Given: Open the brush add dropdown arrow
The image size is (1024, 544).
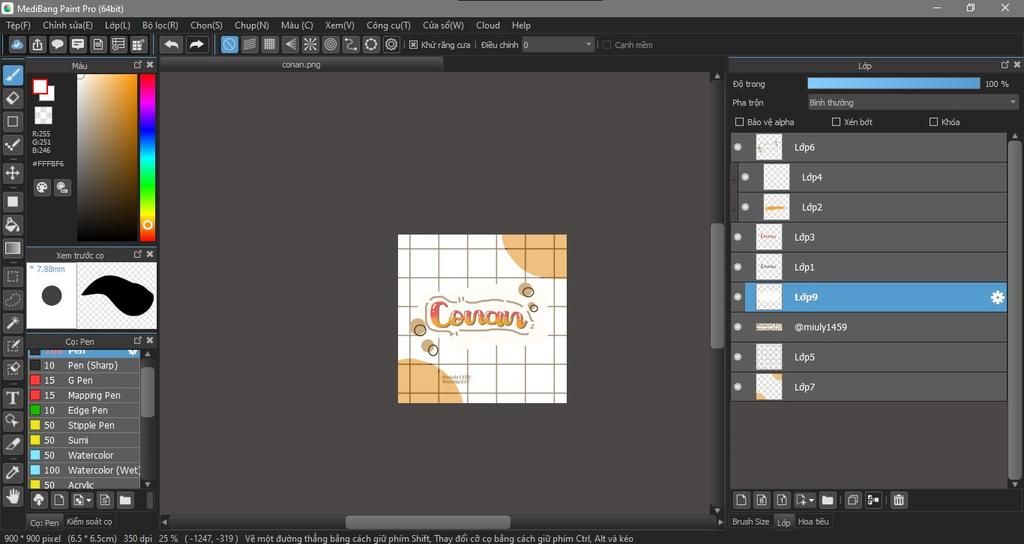Looking at the screenshot, I should [89, 500].
